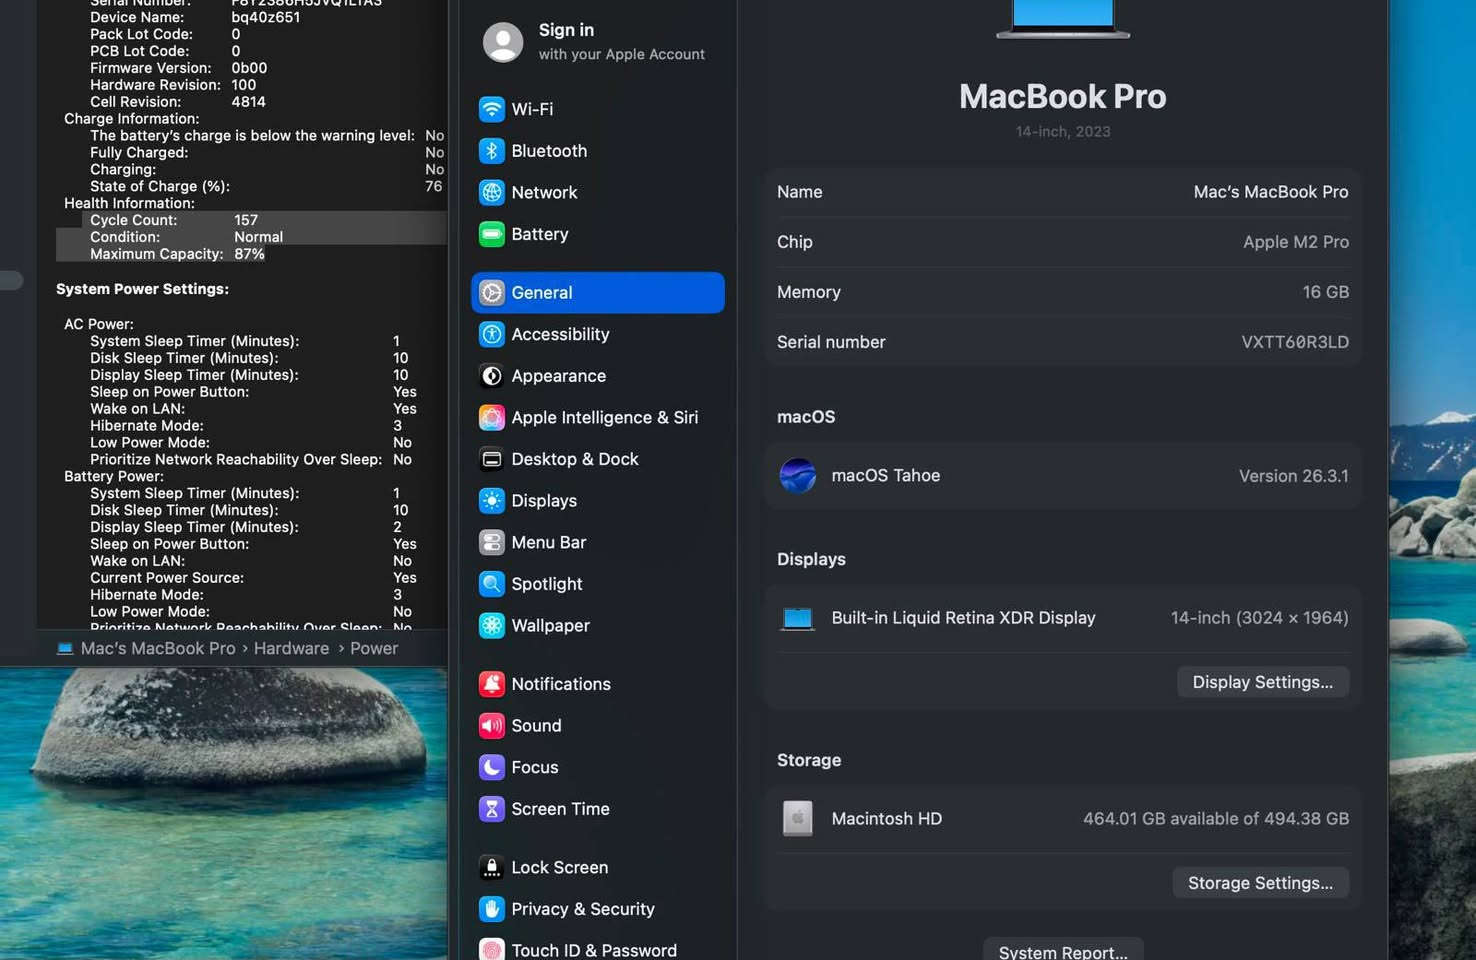Click macOS Tahoe name text

885,475
